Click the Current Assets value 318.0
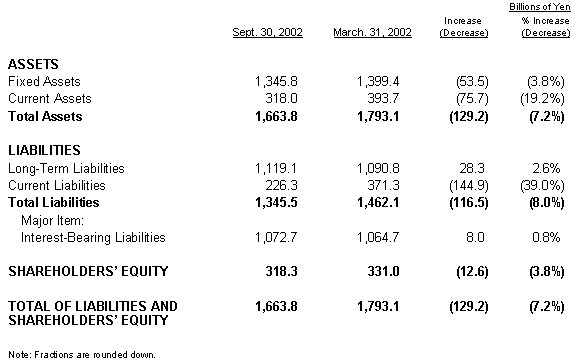This screenshot has width=587, height=364. (x=281, y=98)
